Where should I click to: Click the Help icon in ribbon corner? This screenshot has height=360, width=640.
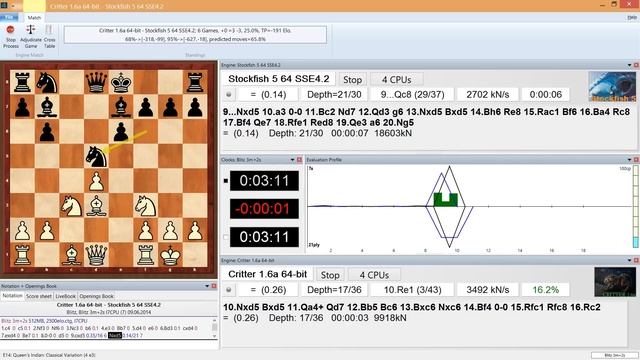(632, 18)
